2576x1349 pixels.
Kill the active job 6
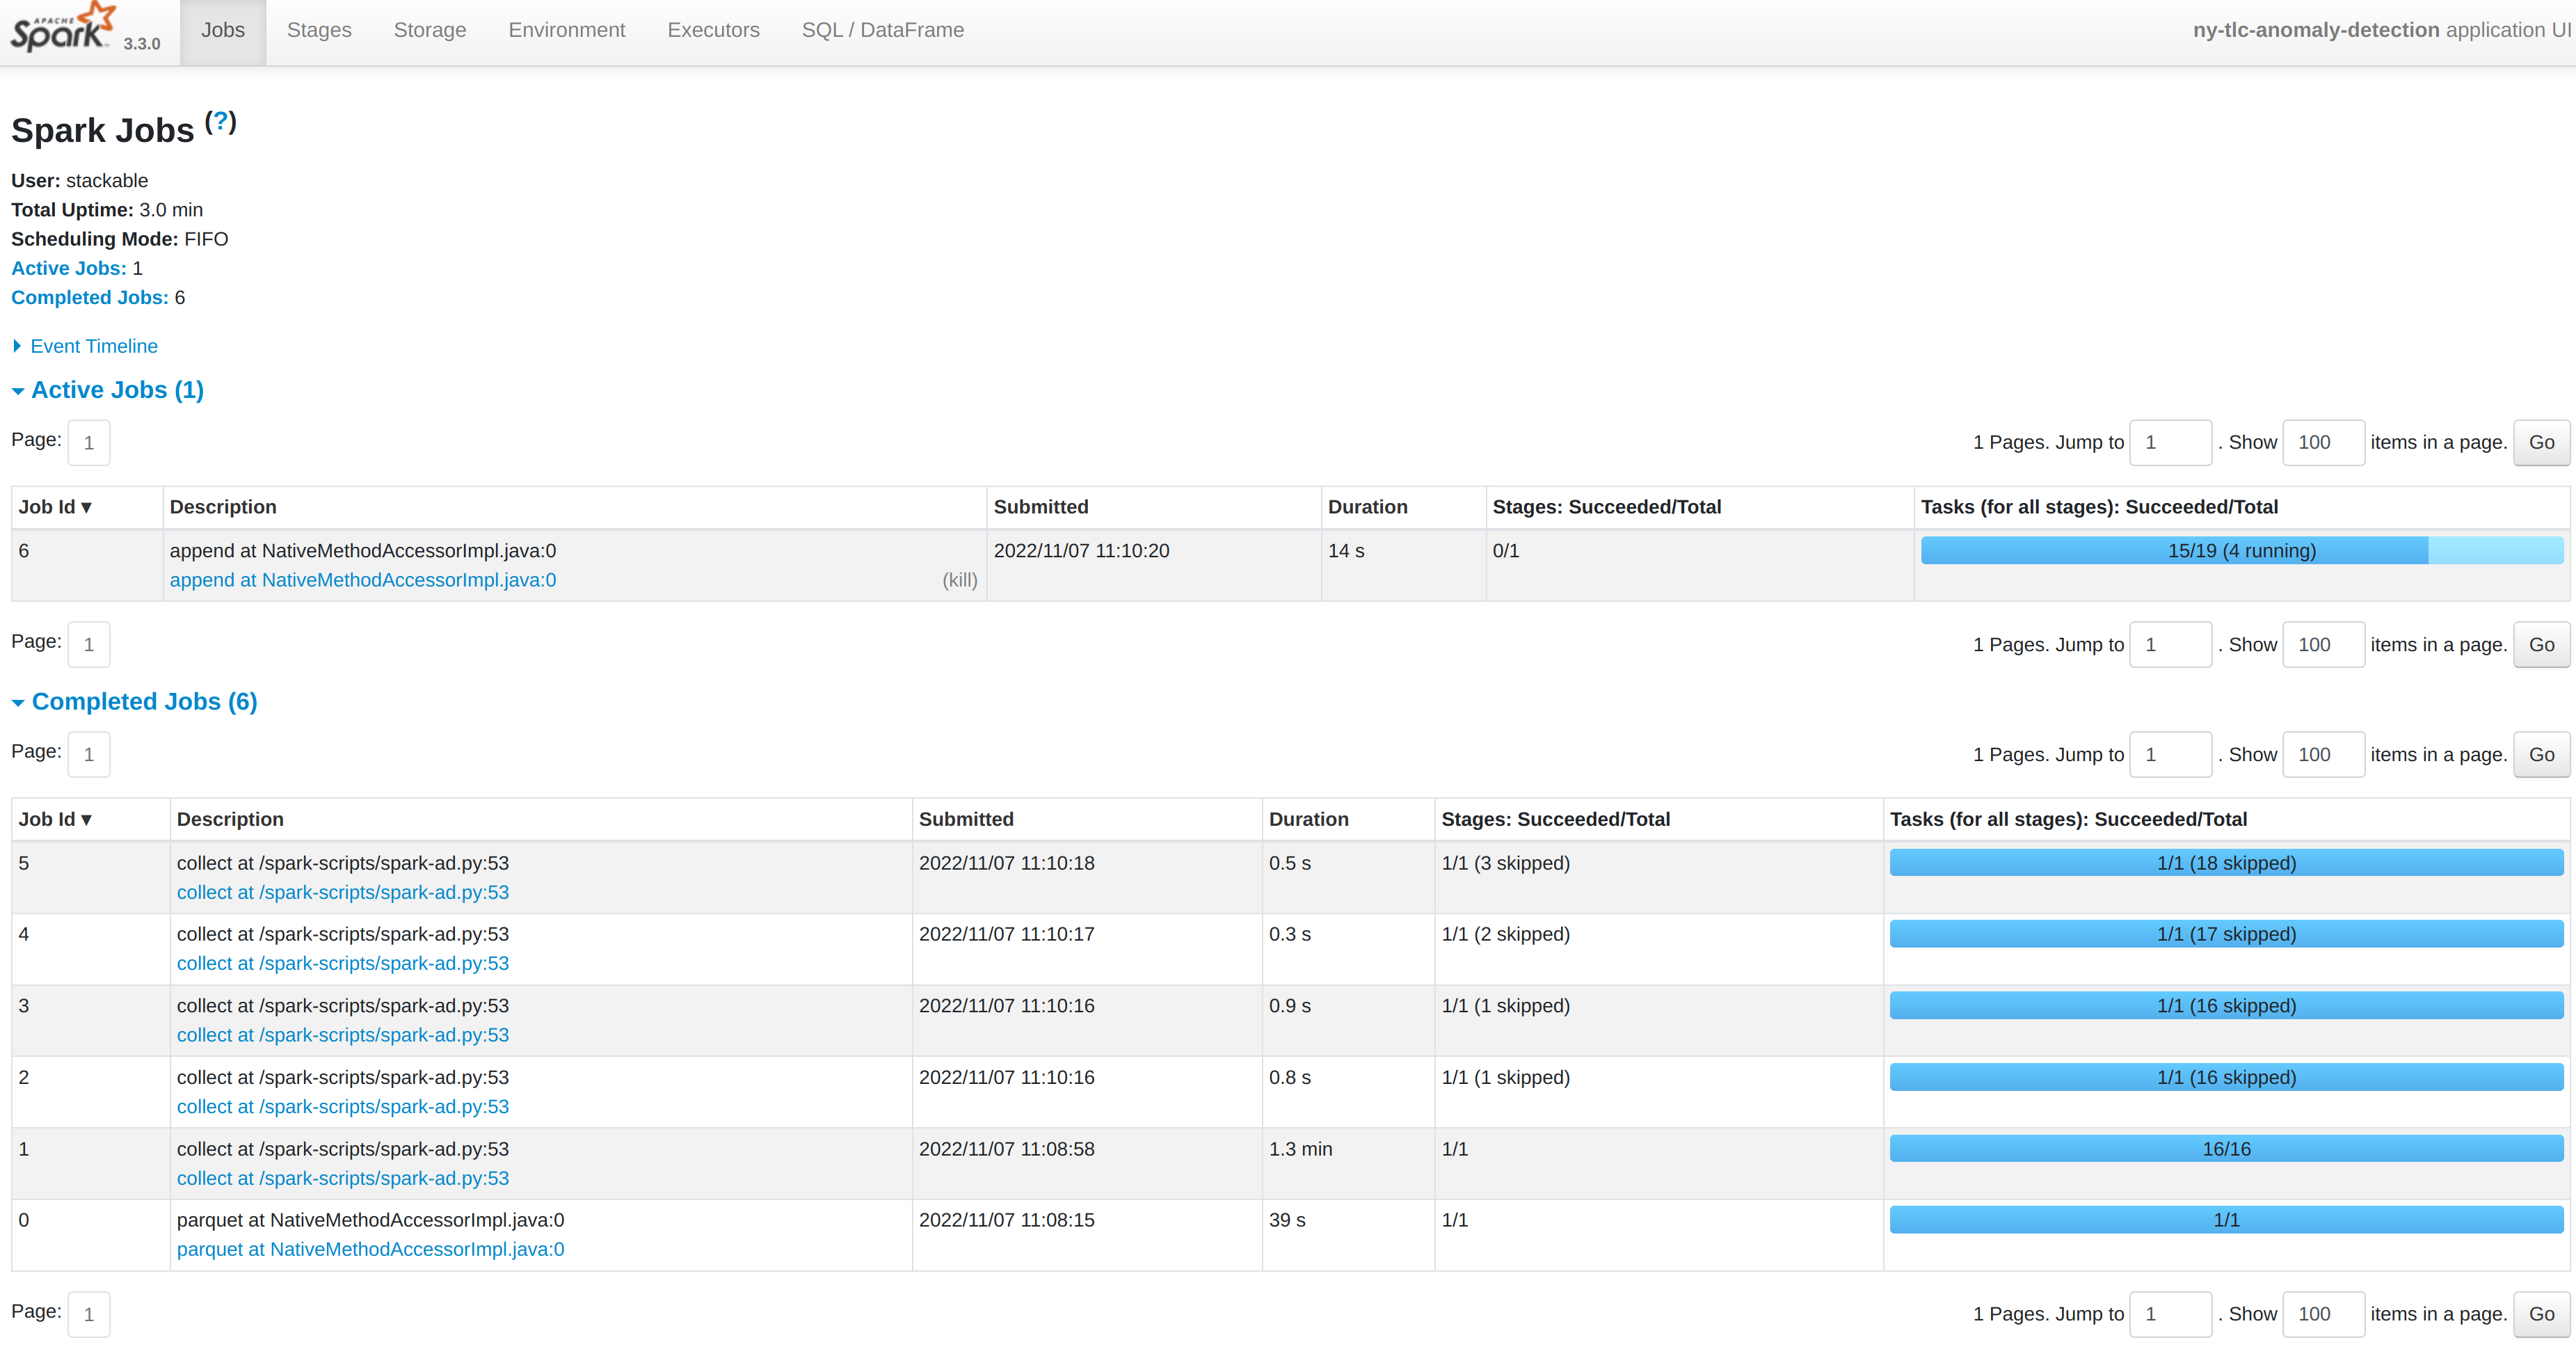coord(959,580)
